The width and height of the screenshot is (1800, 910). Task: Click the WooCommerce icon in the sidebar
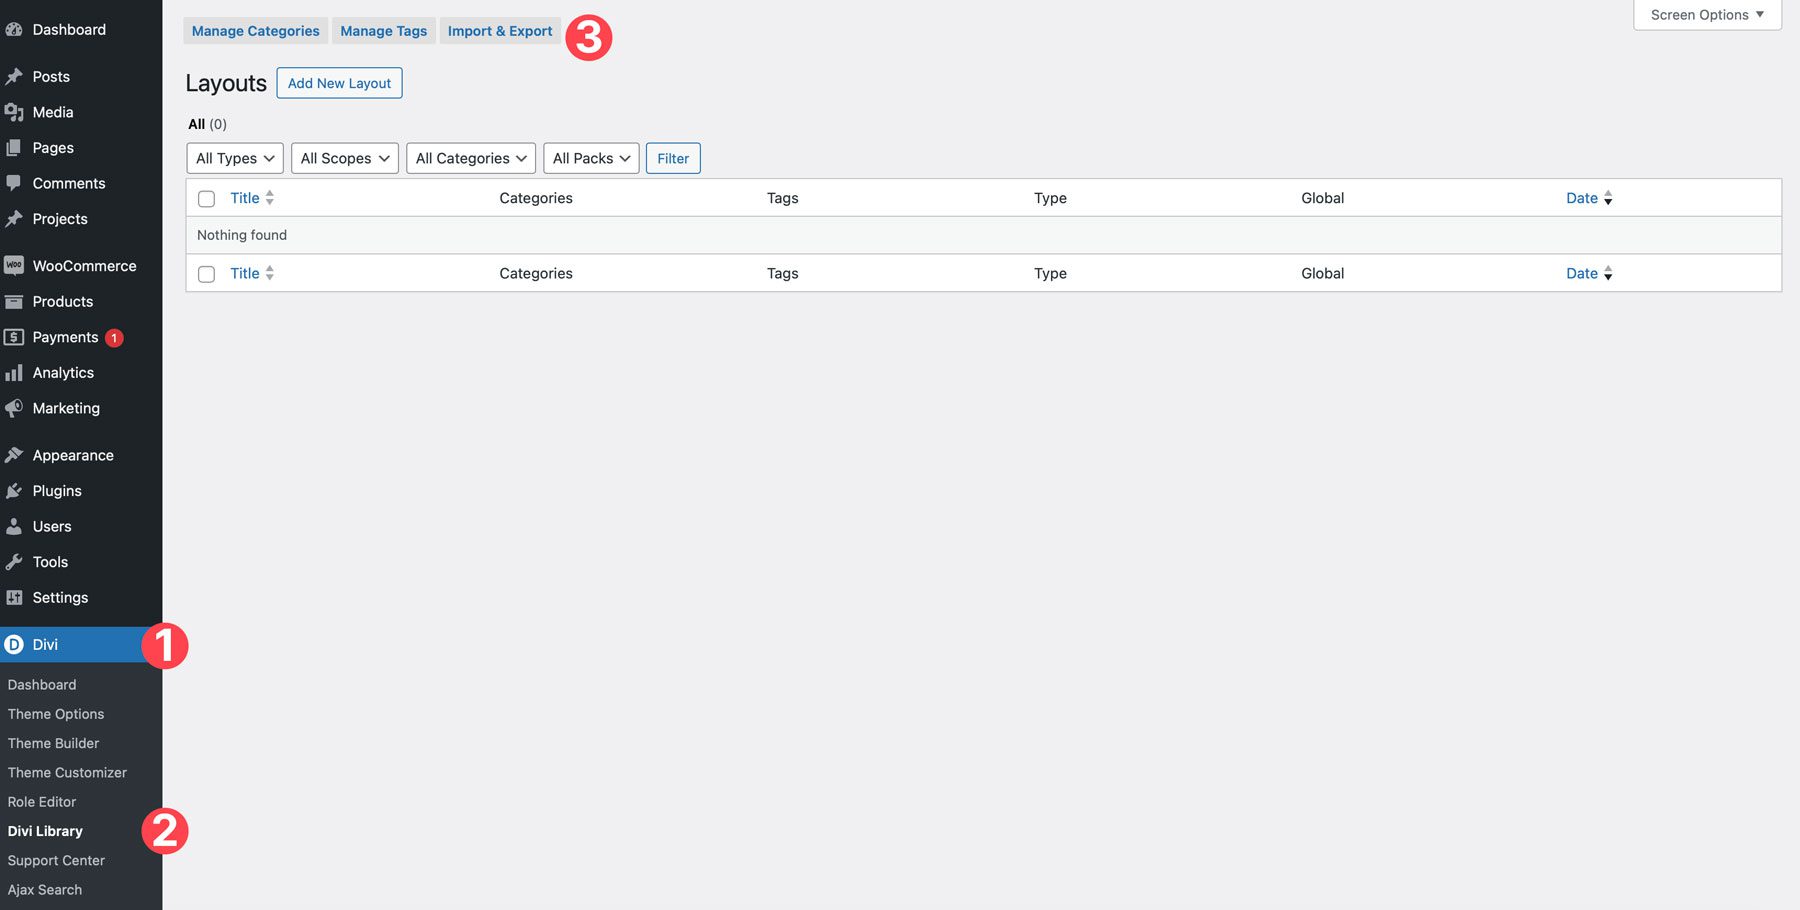click(x=14, y=266)
